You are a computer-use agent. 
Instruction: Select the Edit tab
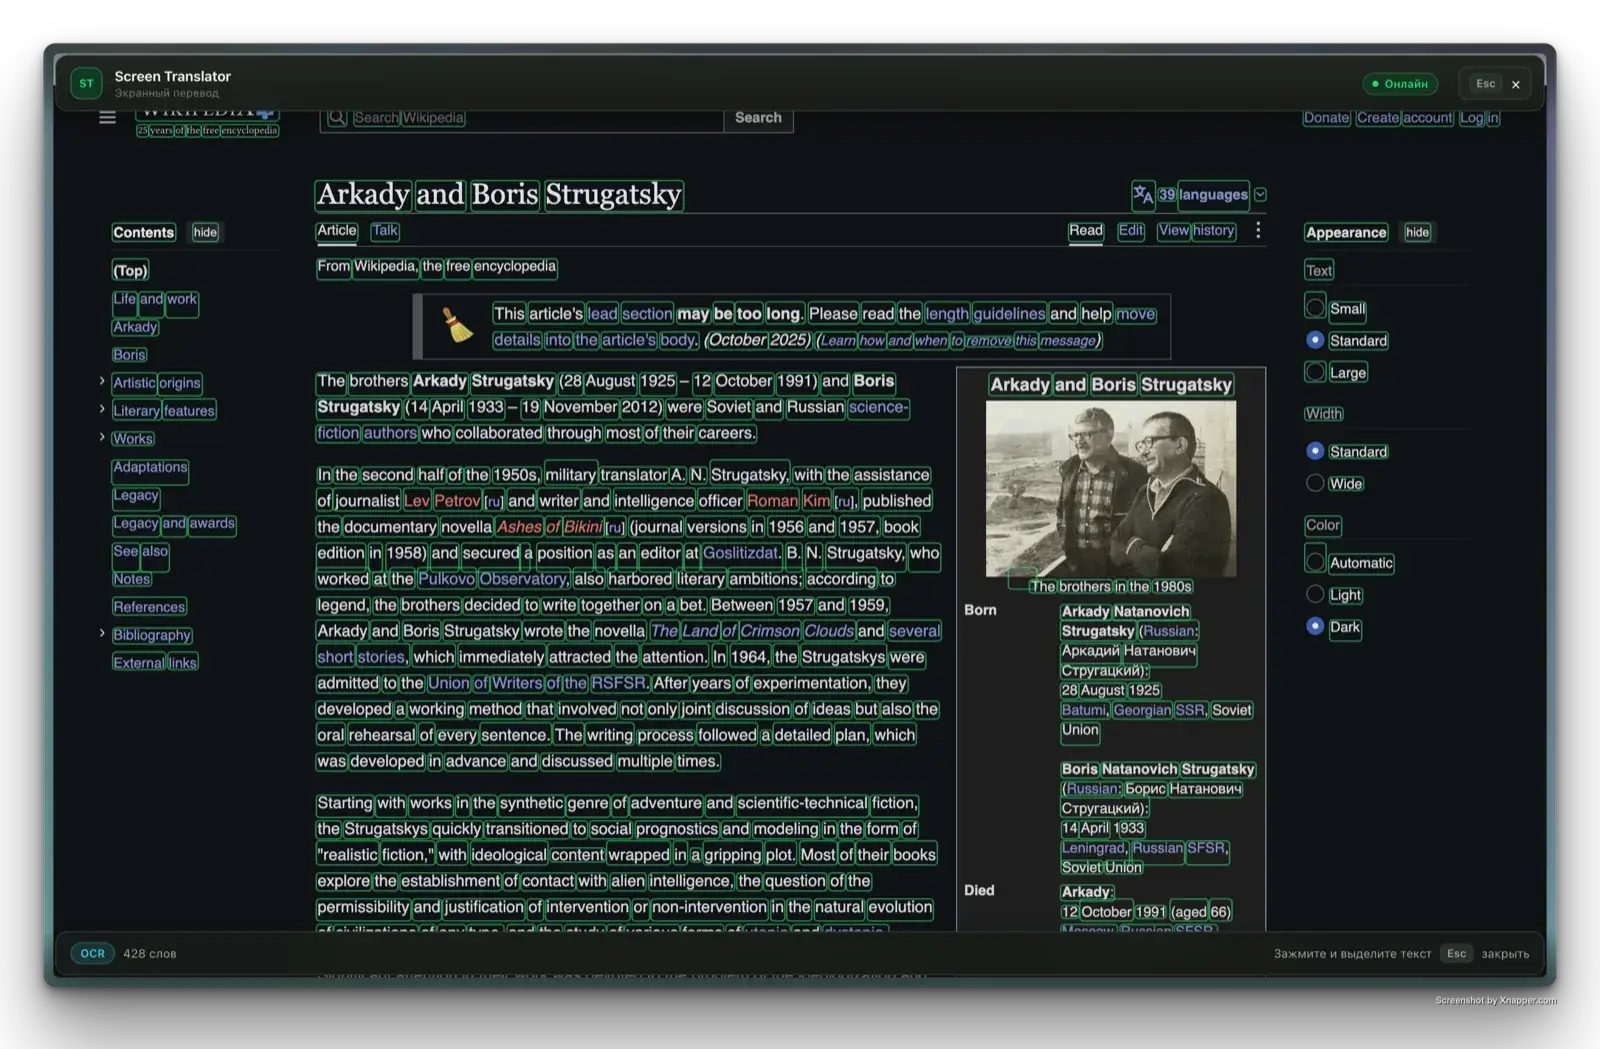1131,231
